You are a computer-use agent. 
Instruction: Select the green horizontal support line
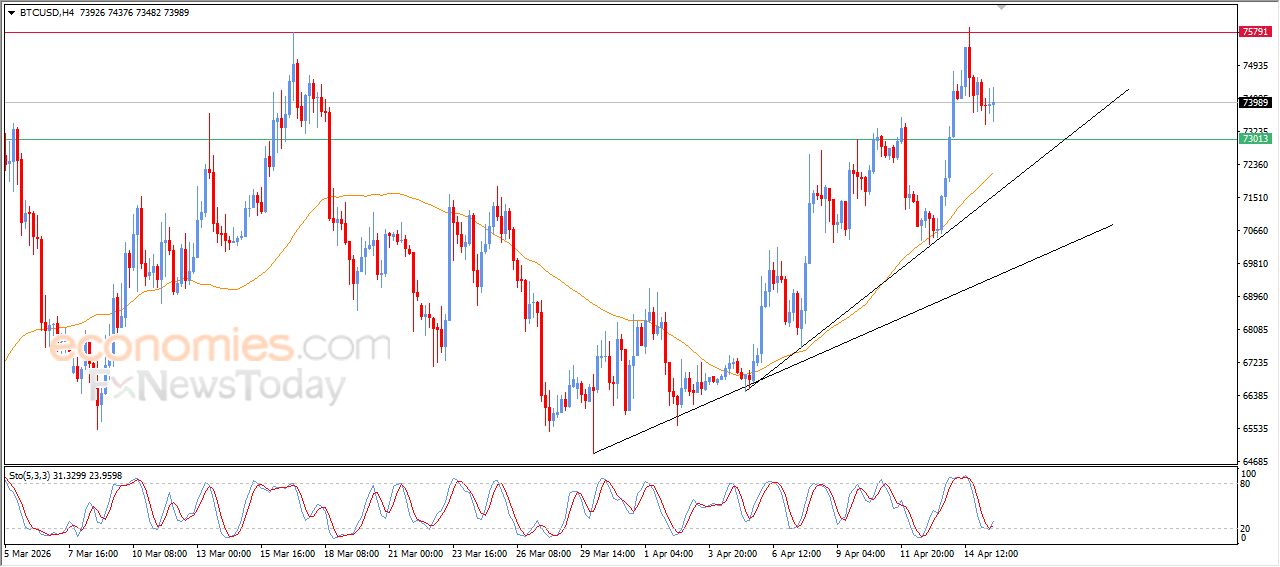click(x=600, y=139)
